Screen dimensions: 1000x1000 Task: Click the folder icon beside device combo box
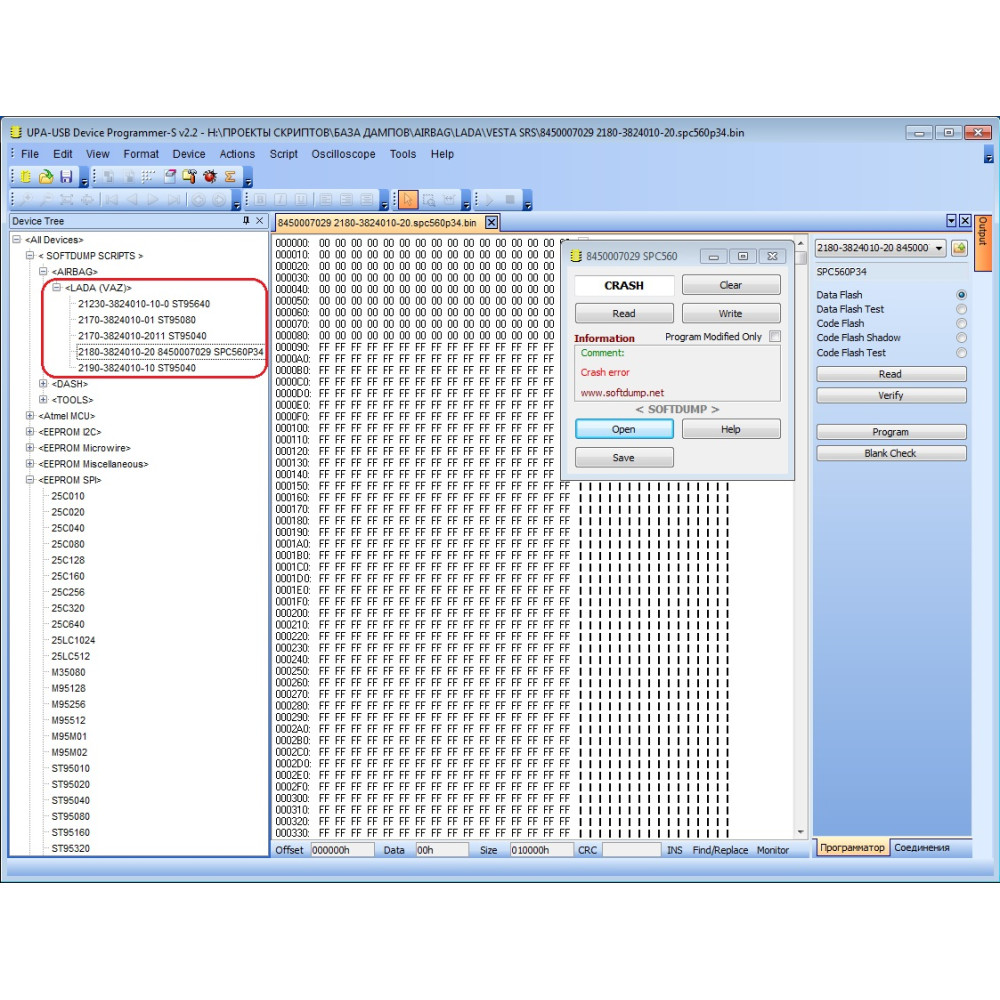click(959, 248)
